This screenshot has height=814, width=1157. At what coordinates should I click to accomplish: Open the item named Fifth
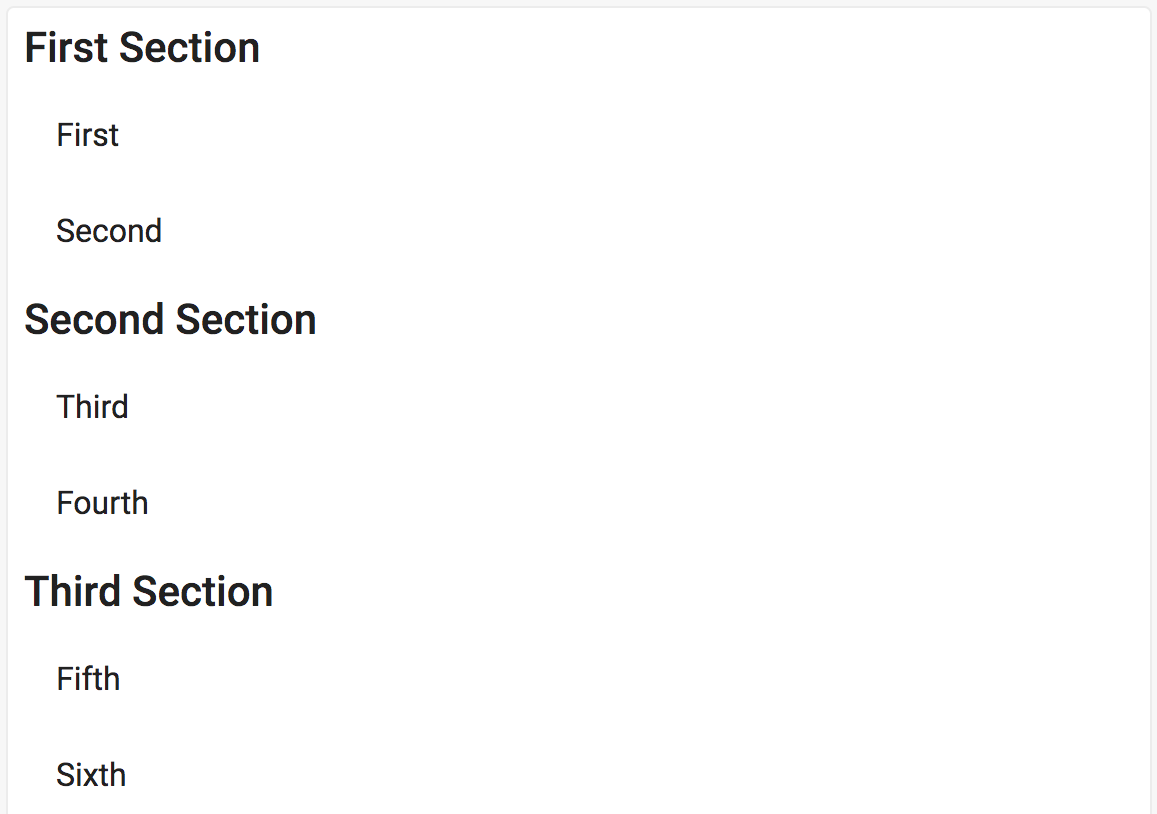(88, 679)
